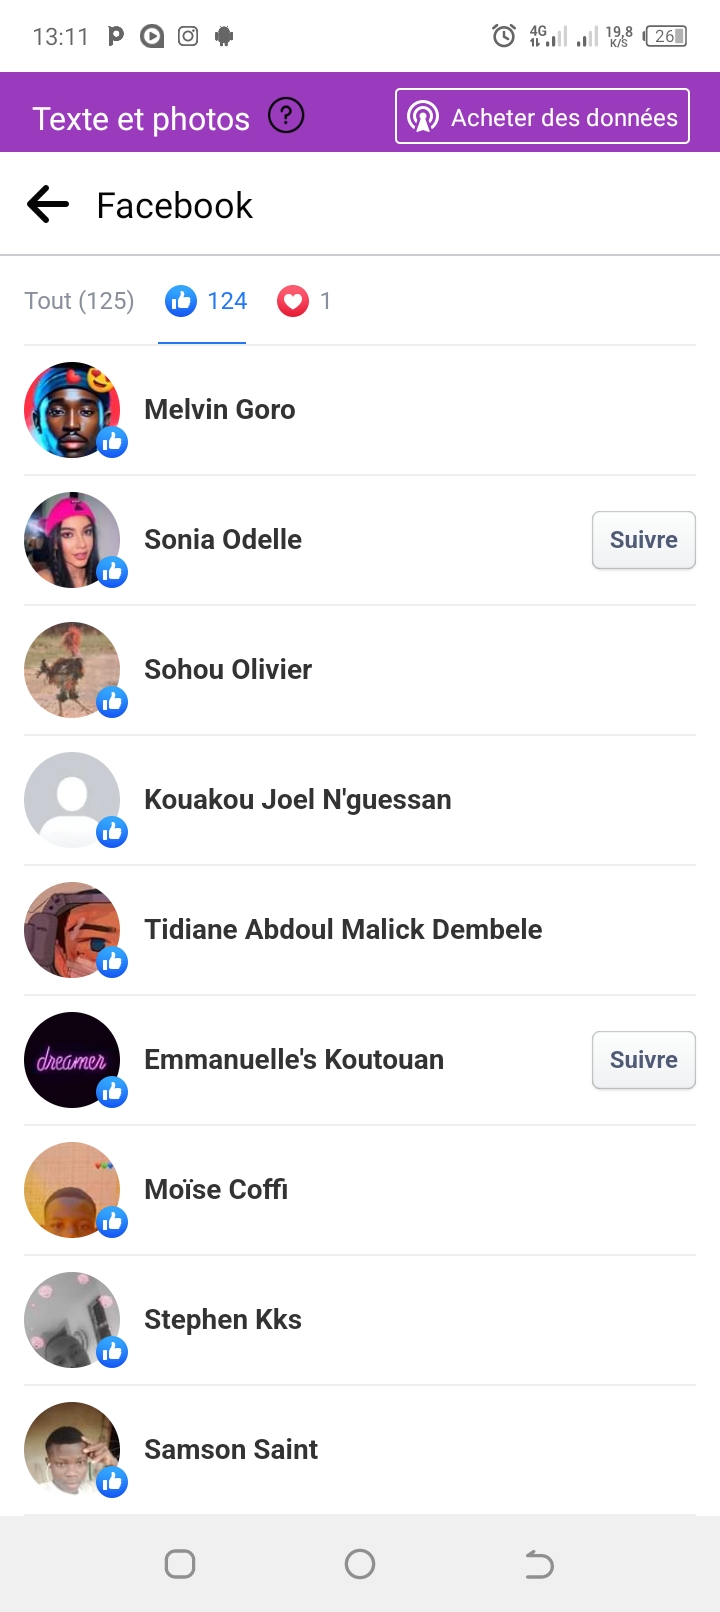Open Sohou Olivier's rooster avatar

click(x=72, y=670)
